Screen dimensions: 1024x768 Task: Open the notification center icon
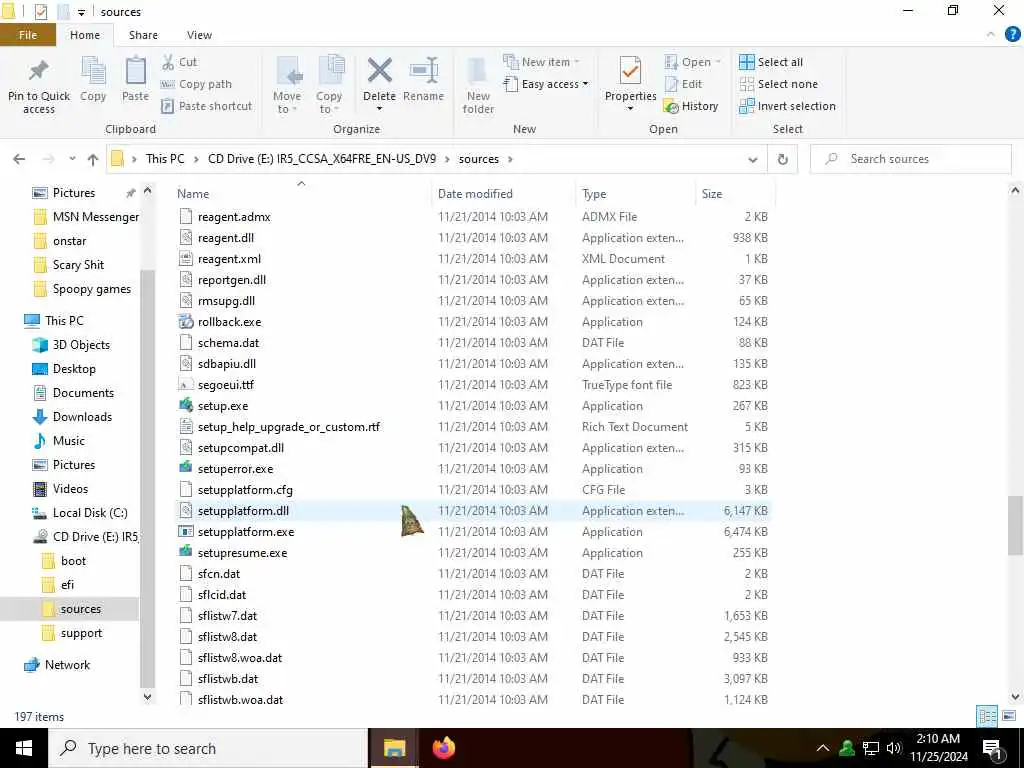(x=993, y=748)
